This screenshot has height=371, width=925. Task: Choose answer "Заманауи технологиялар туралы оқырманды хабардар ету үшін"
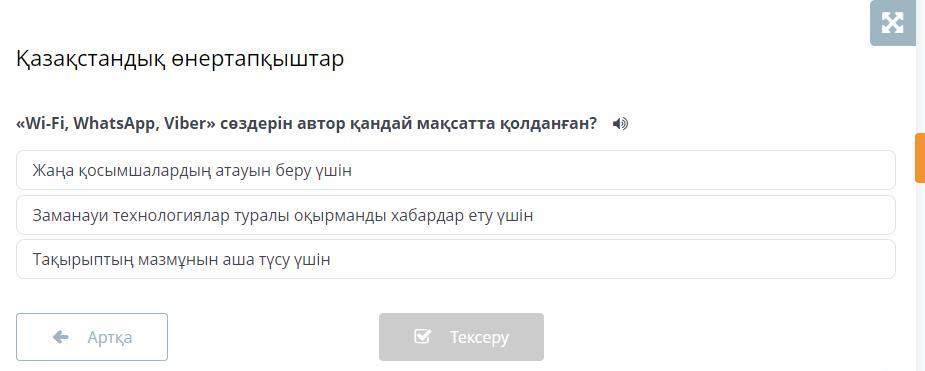click(x=455, y=215)
